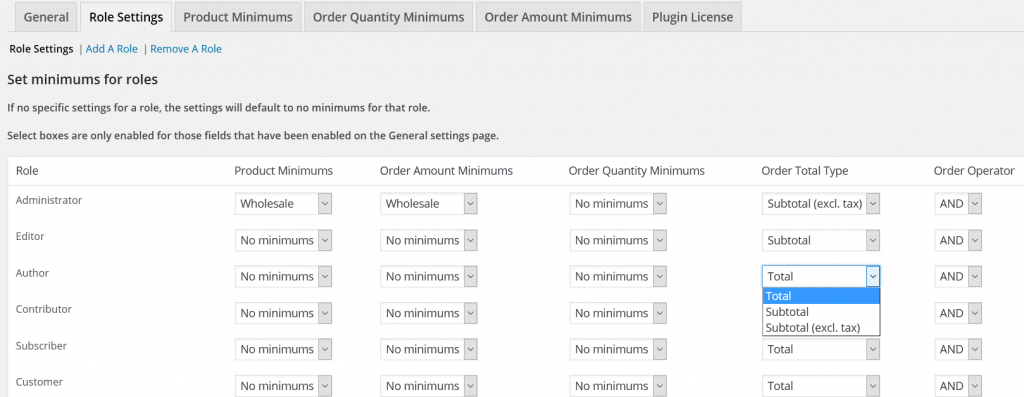This screenshot has height=397, width=1024.
Task: Open Author Order Quantity Minimums dropdown
Action: click(x=618, y=277)
